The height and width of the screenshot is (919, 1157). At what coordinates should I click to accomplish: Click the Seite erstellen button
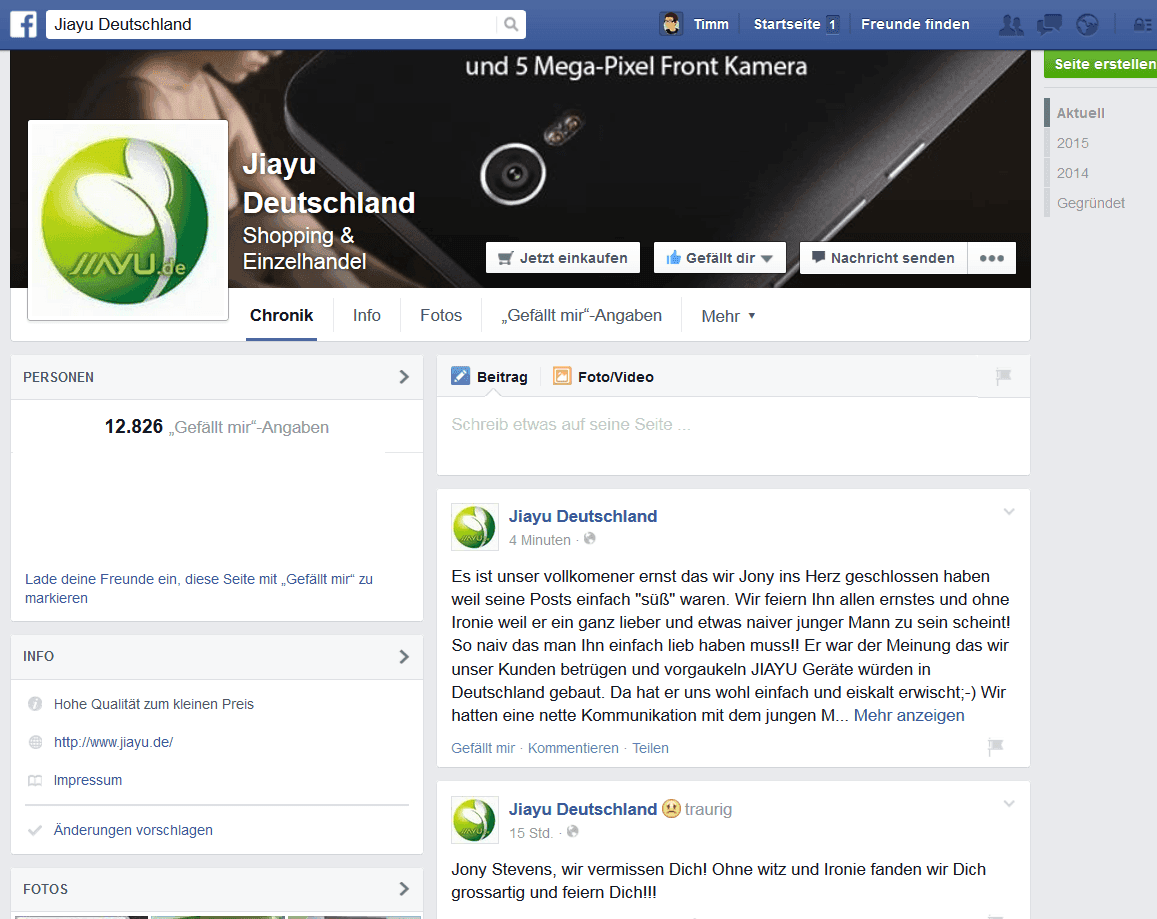pos(1101,64)
